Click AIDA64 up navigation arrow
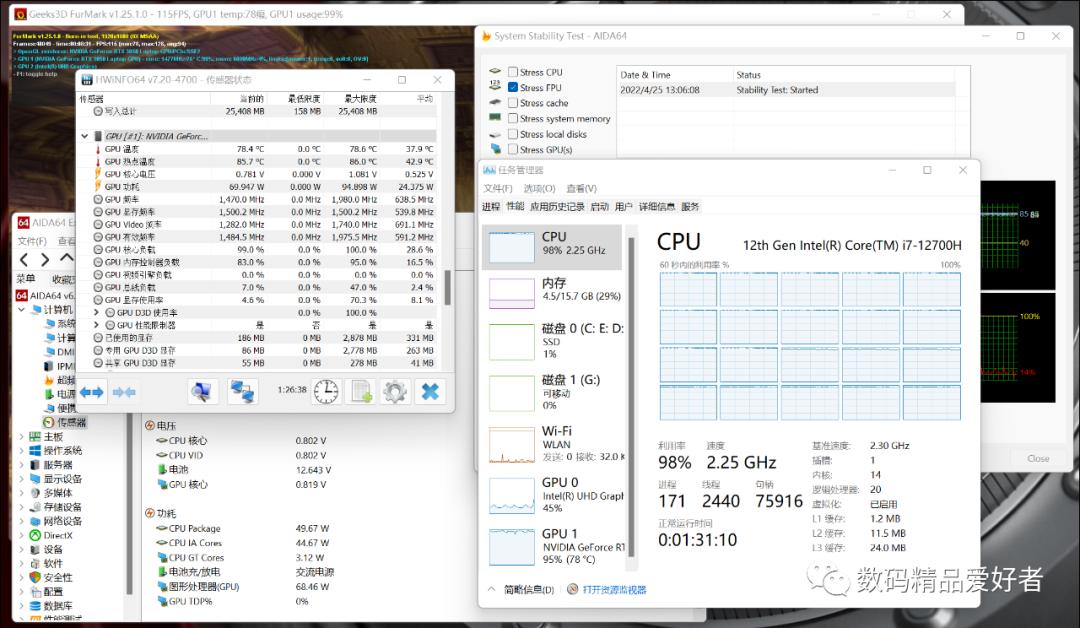Screen dimensions: 1080x628 click(x=67, y=258)
